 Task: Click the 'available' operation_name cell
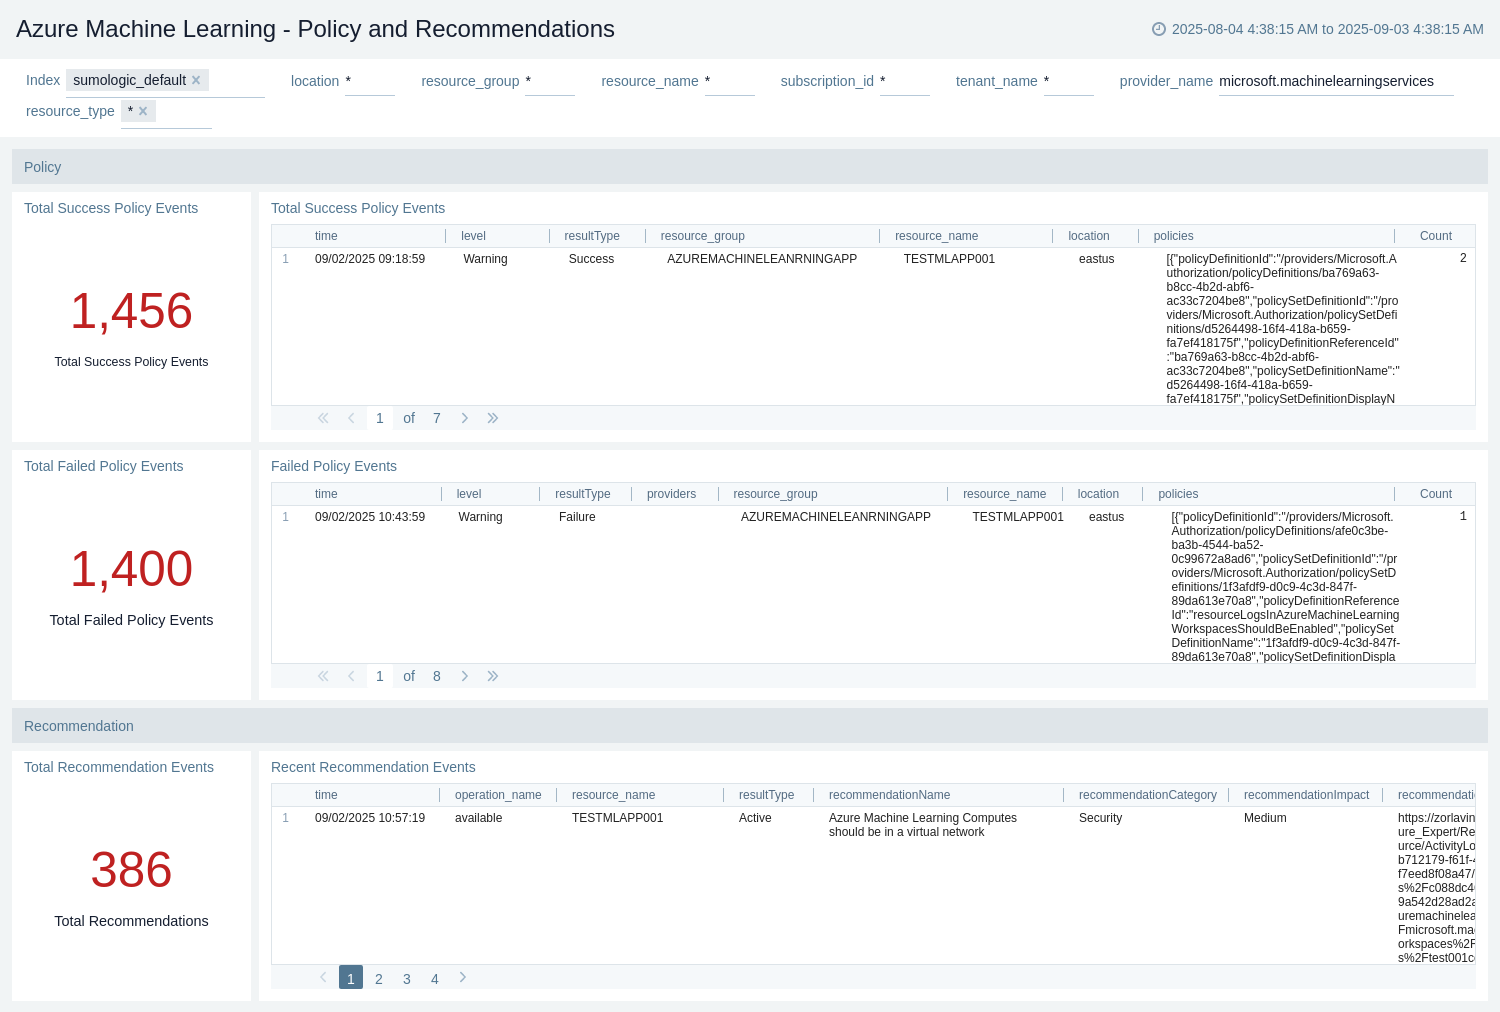pos(478,818)
